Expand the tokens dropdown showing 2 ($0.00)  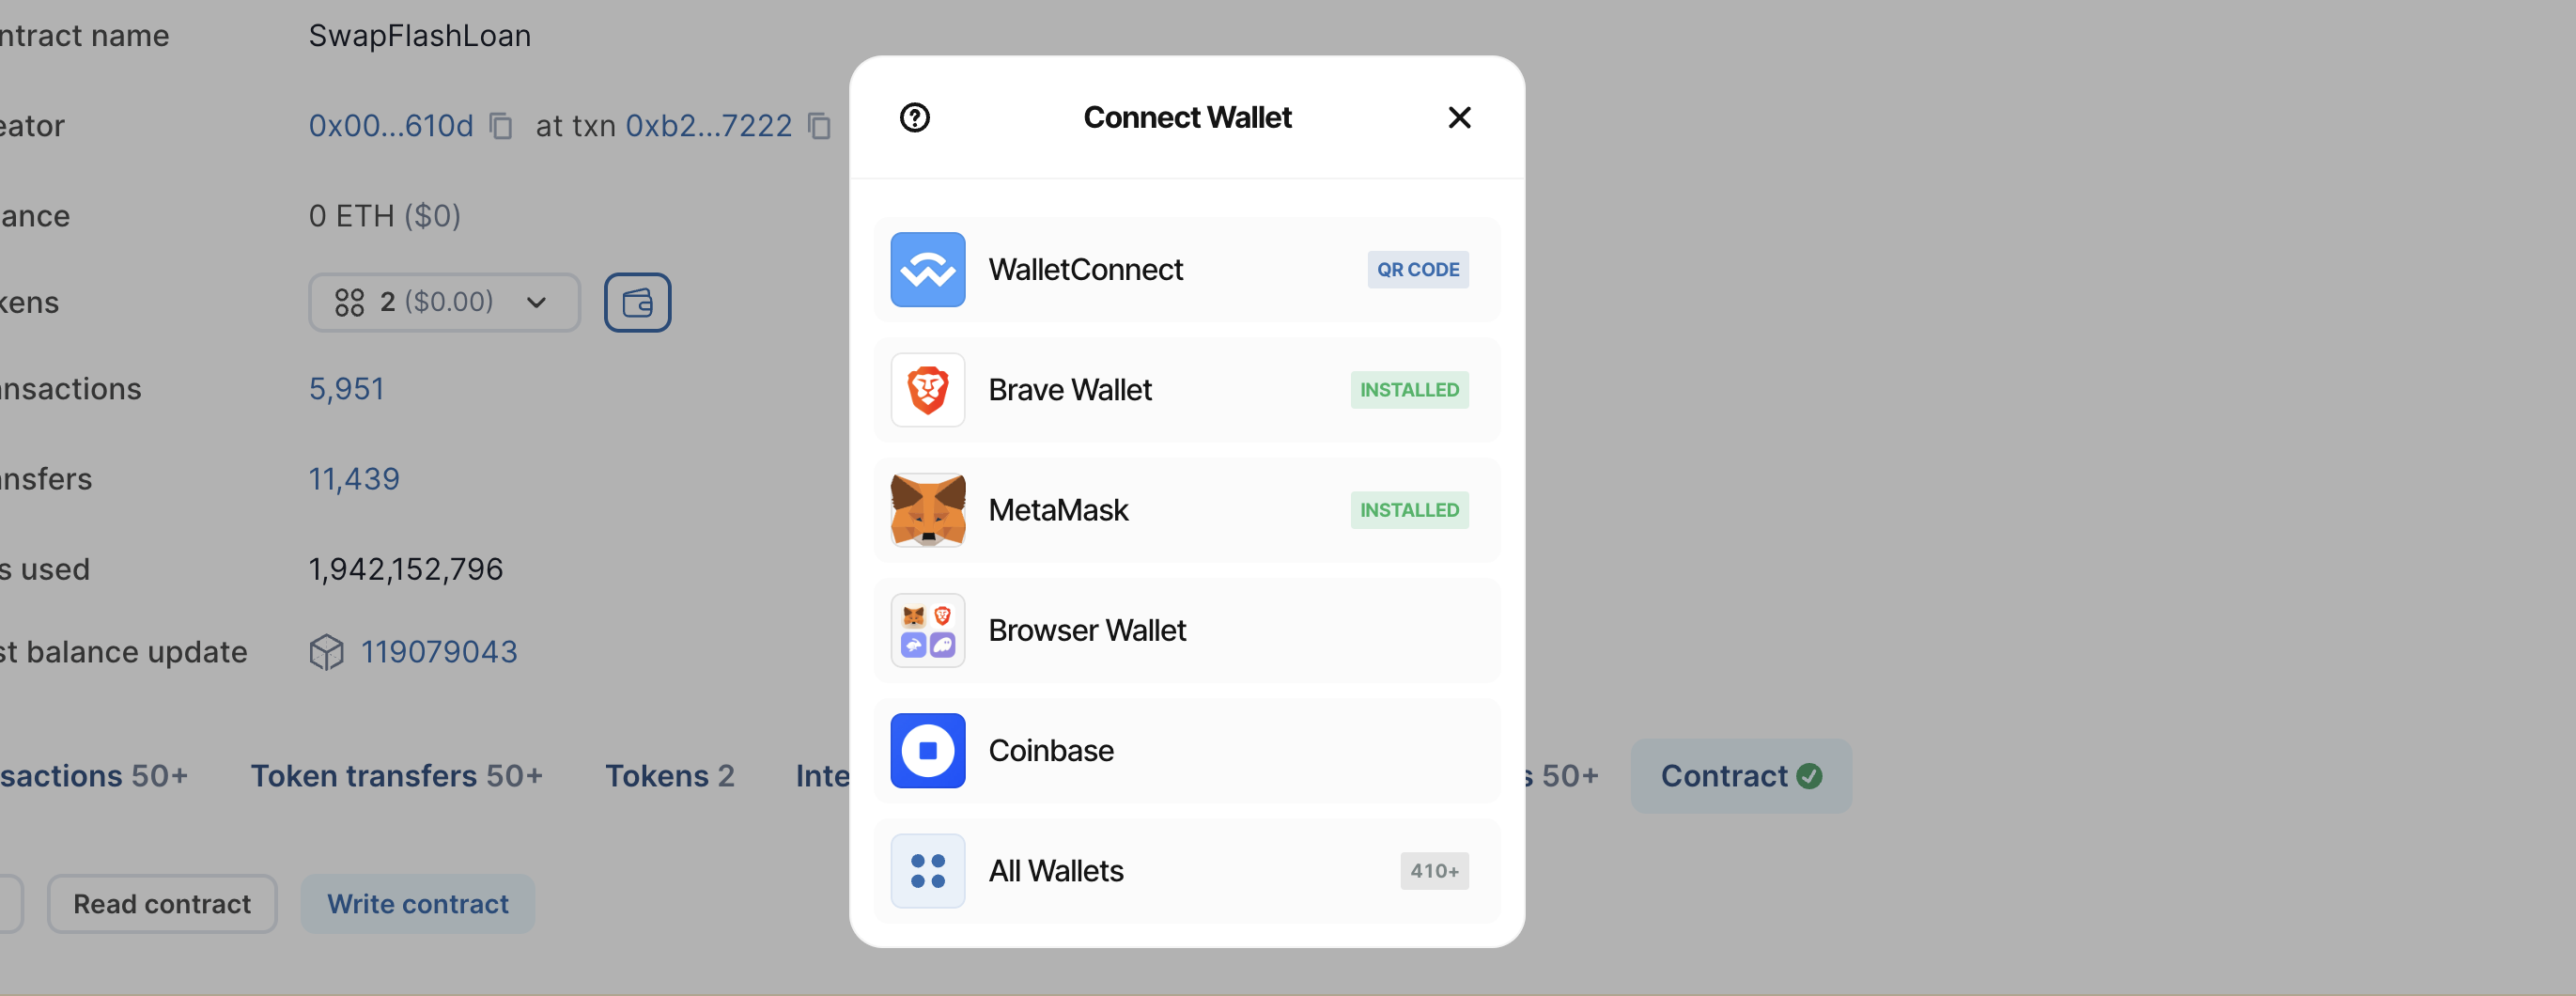pos(444,302)
